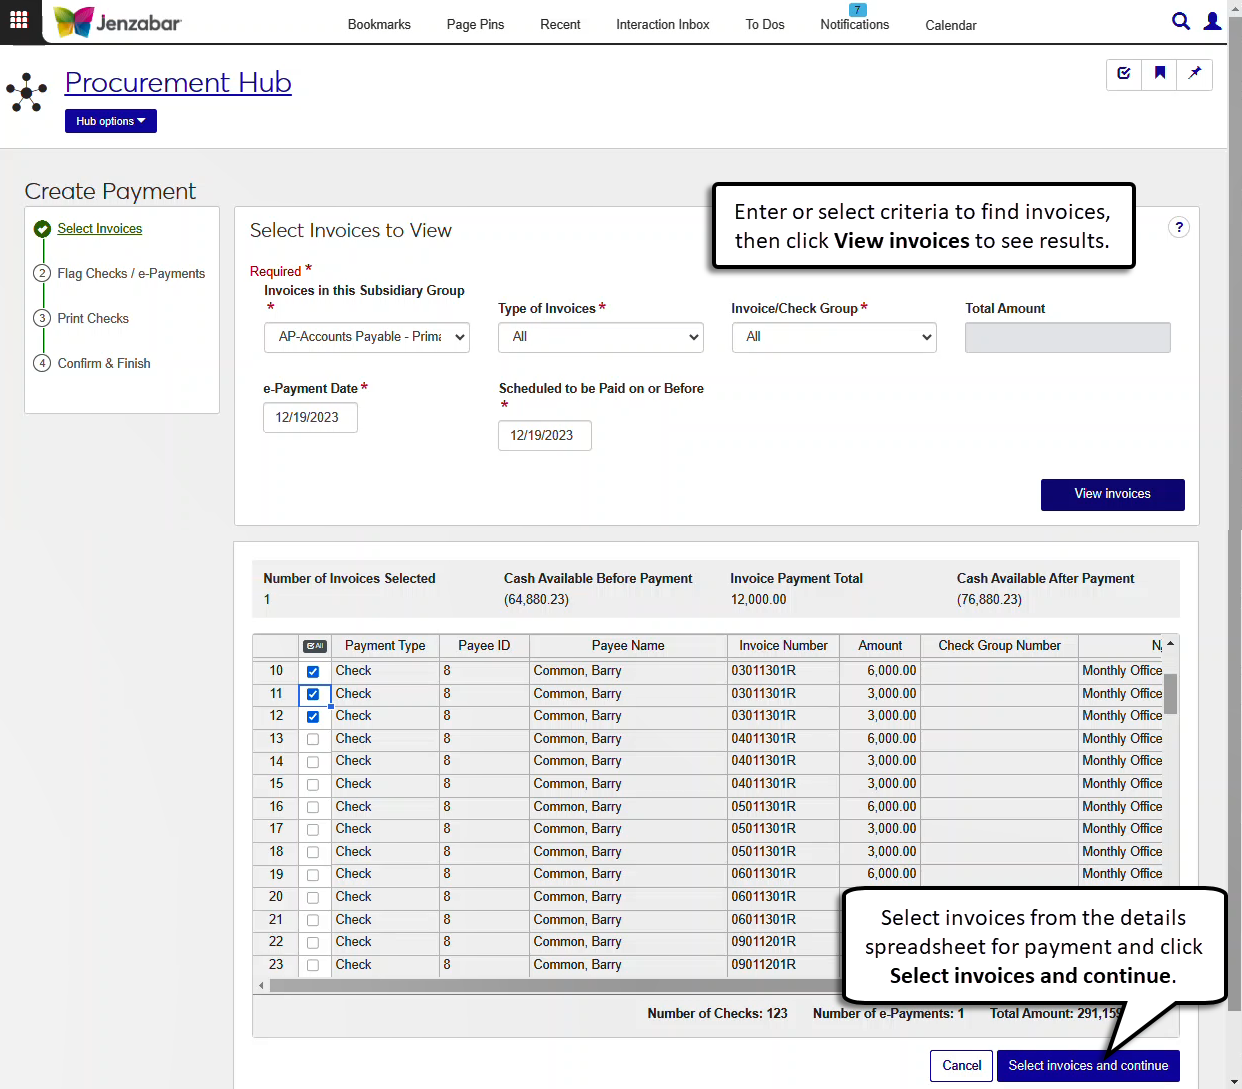1242x1089 pixels.
Task: Click the select-all icon in grid header
Action: coord(315,646)
